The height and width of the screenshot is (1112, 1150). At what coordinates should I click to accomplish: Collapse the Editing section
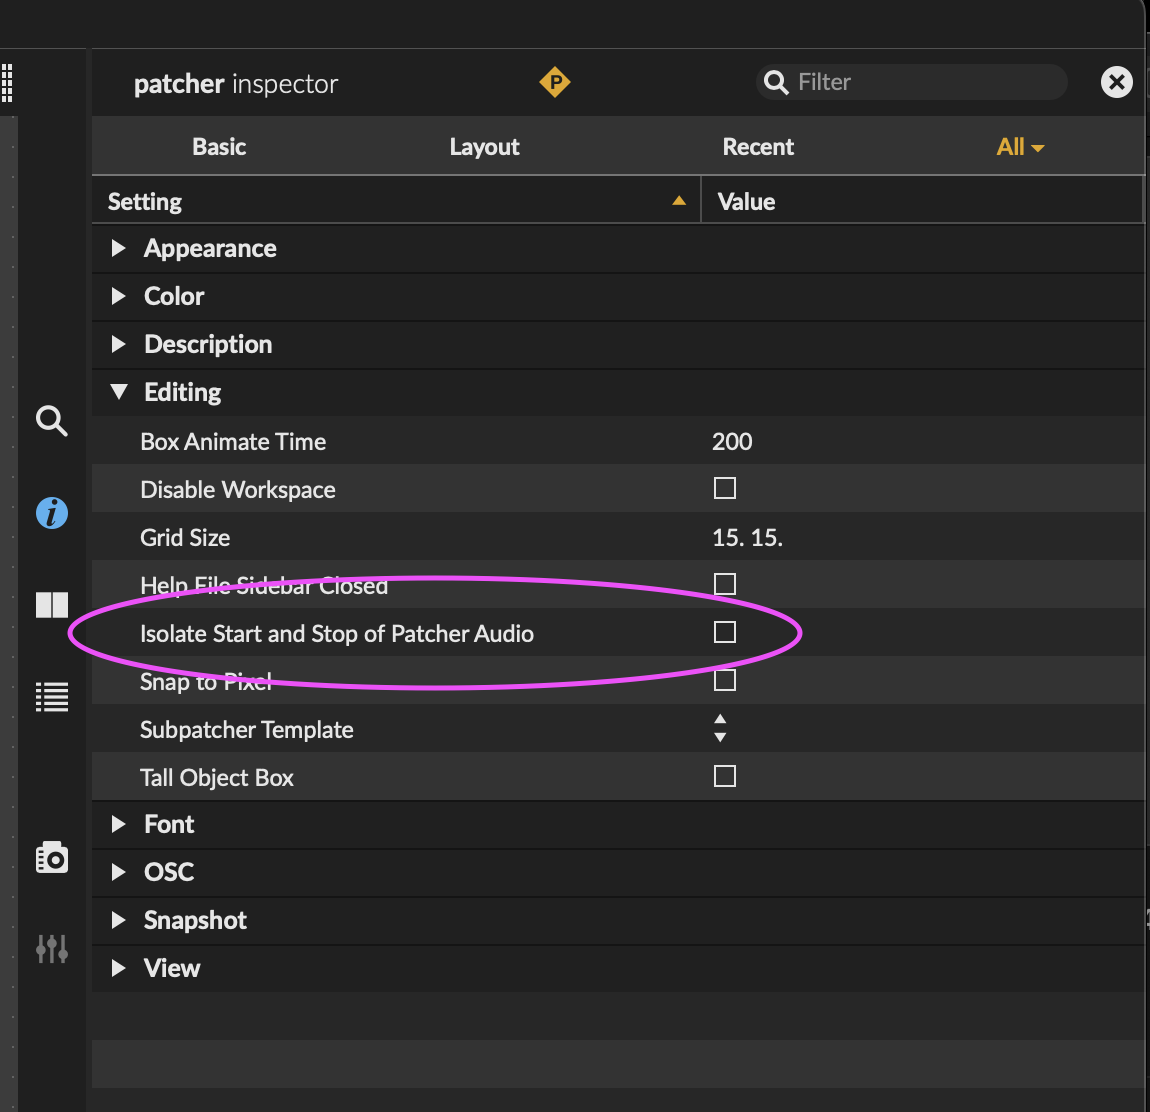click(x=119, y=392)
